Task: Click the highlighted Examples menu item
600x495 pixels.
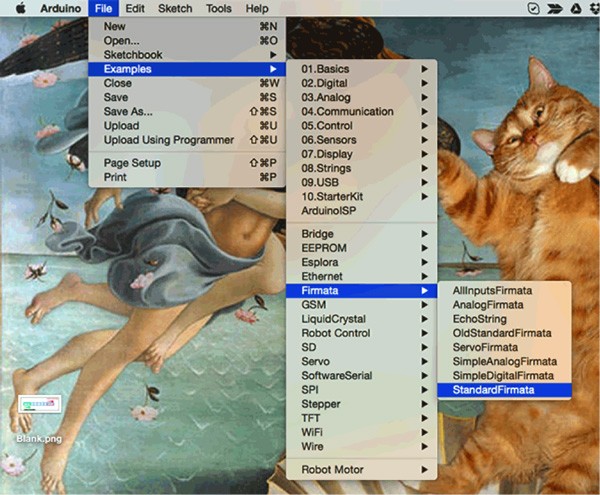Action: point(187,69)
